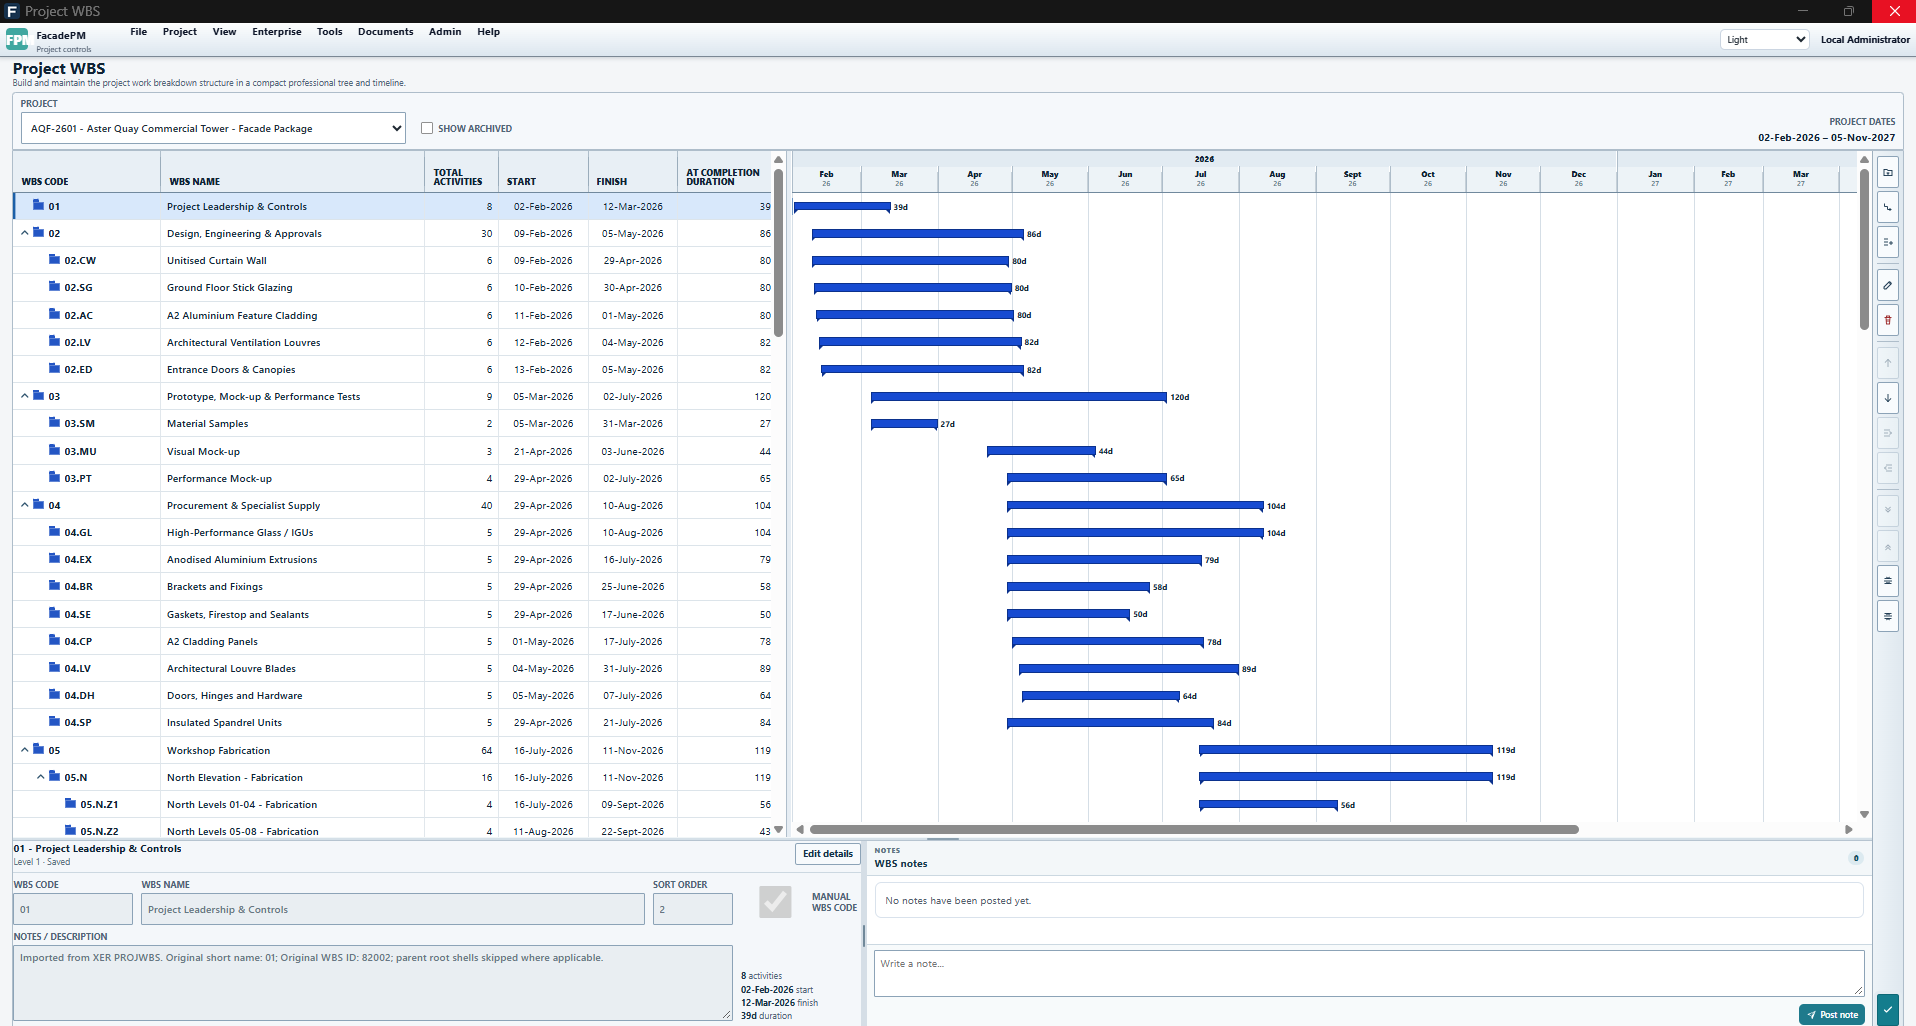The image size is (1916, 1026).
Task: Collapse the 05.N North Elevation node
Action: (x=41, y=777)
